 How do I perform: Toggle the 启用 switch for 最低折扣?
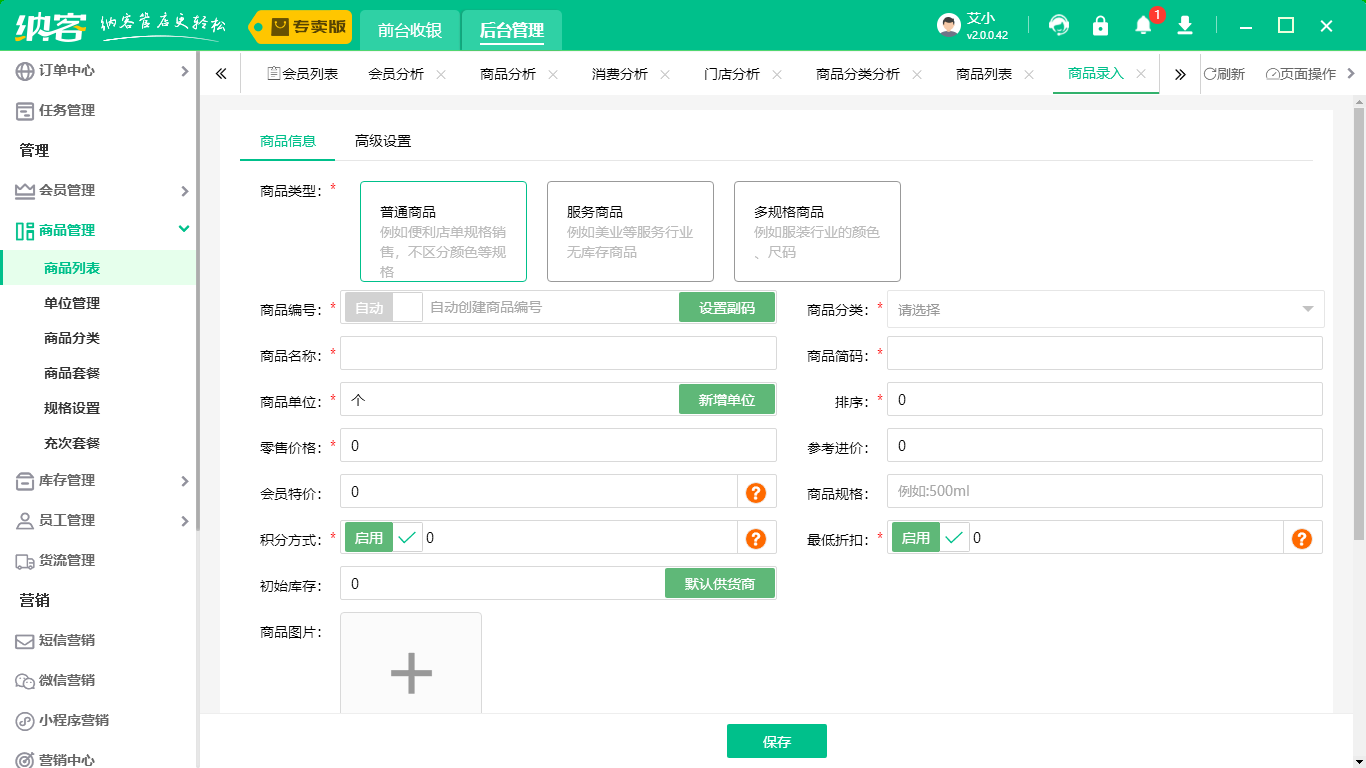click(931, 538)
